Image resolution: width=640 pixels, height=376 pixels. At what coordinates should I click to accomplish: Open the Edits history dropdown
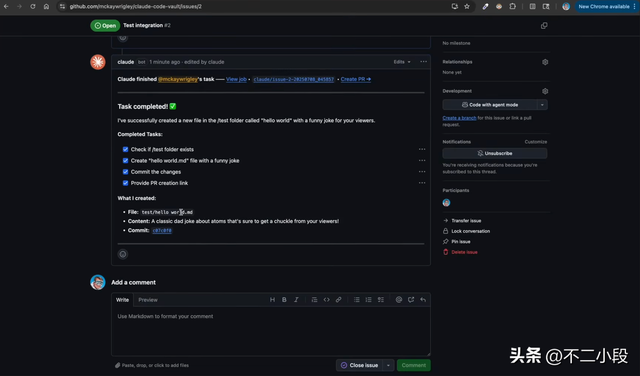(x=402, y=62)
